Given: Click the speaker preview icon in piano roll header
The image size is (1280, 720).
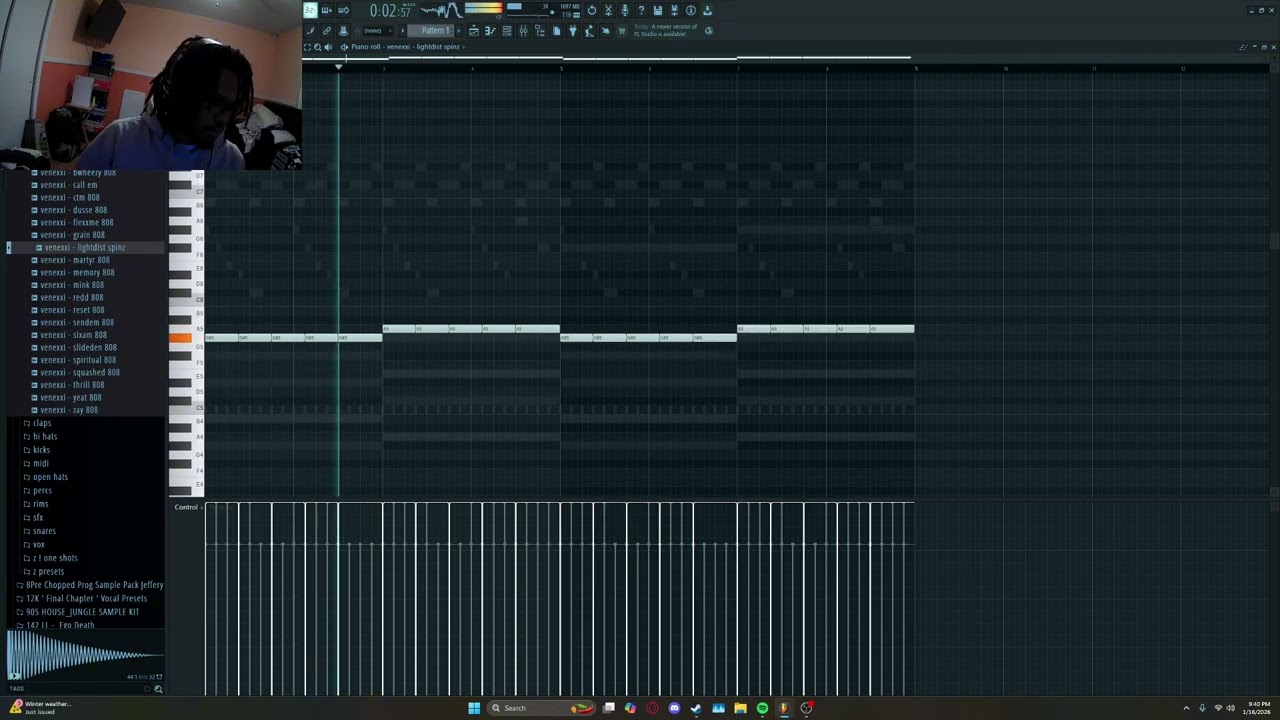Looking at the screenshot, I should pos(328,47).
